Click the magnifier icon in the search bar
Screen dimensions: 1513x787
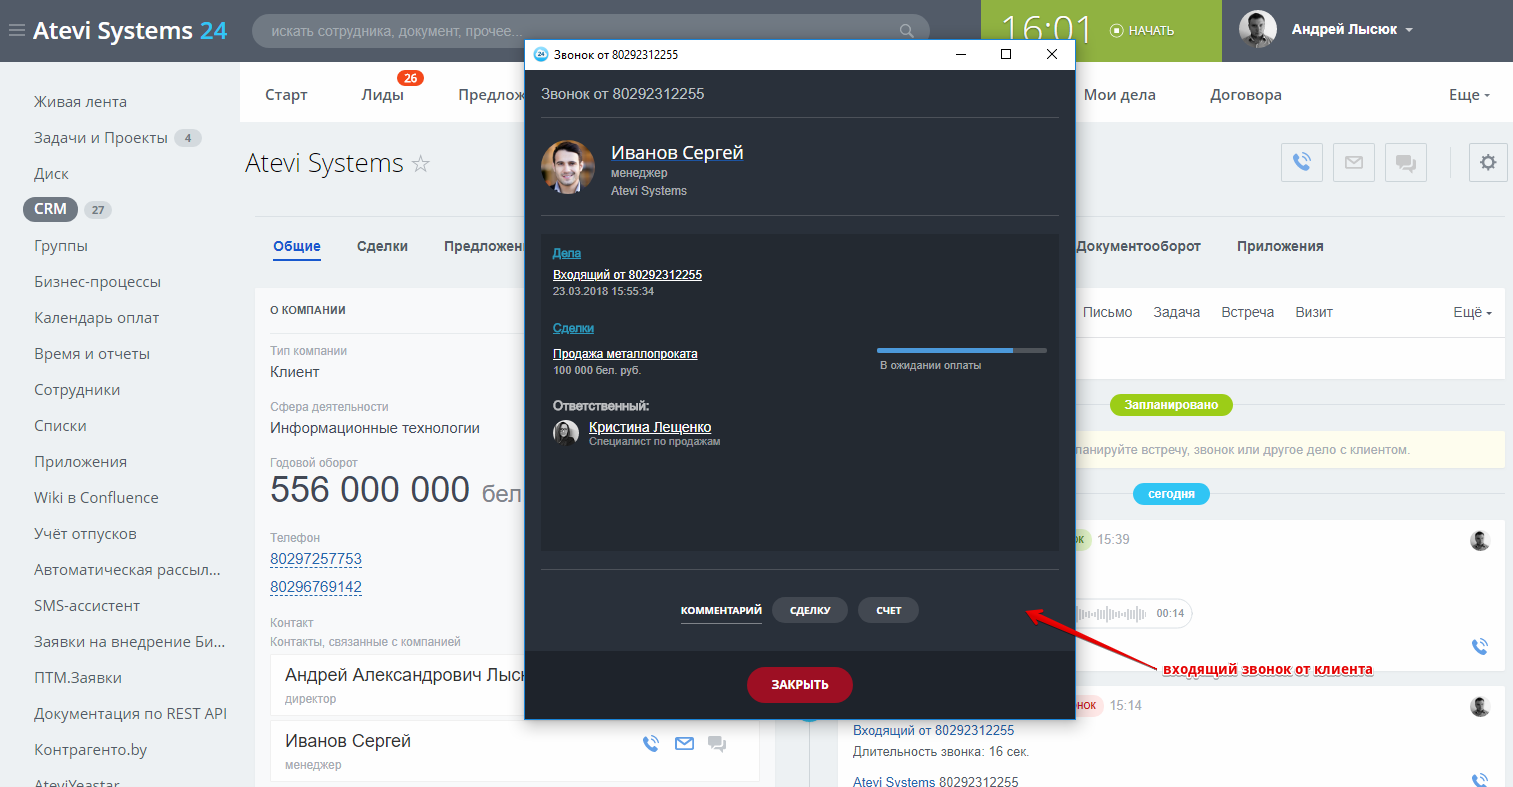coord(906,31)
